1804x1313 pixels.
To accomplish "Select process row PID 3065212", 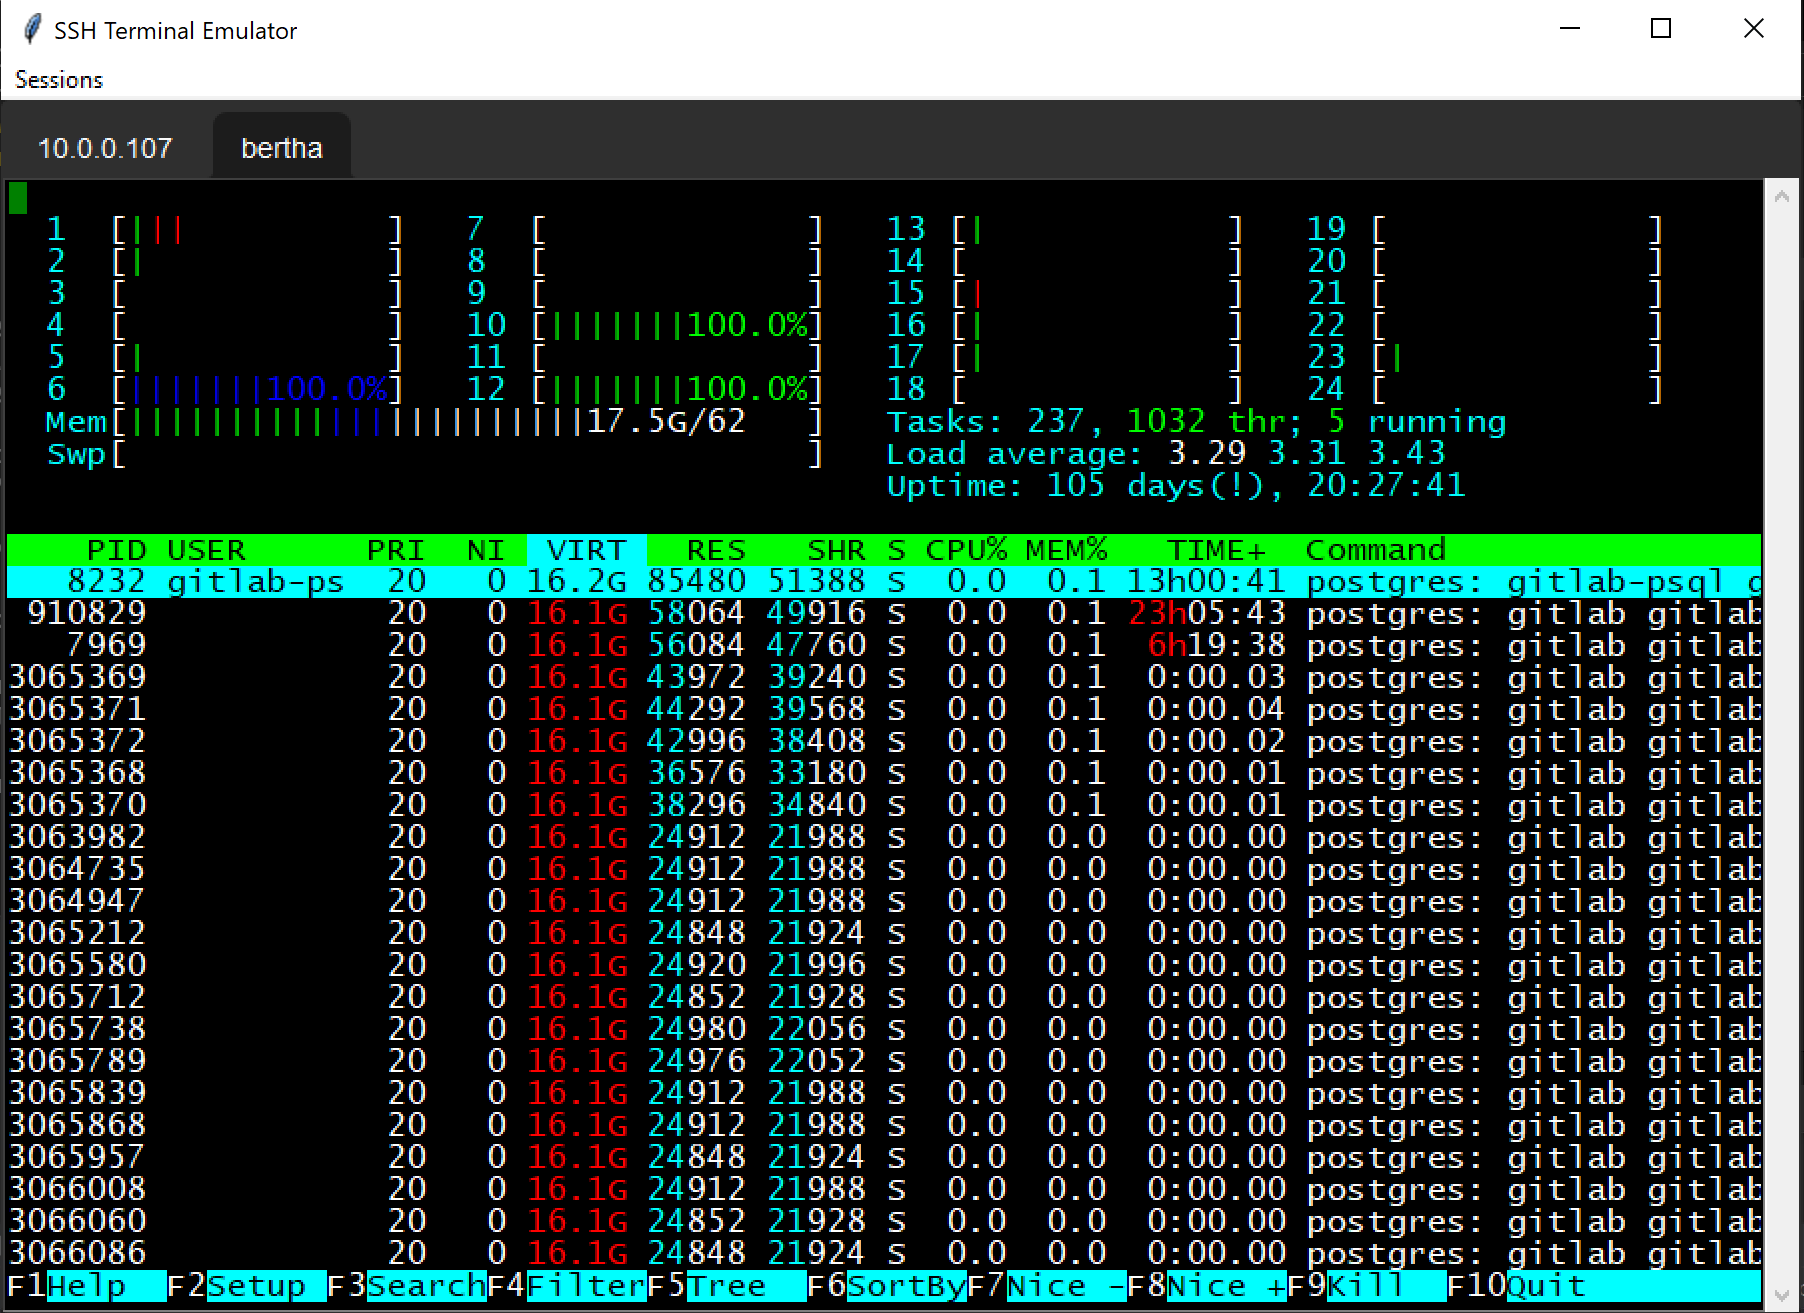I will [x=884, y=934].
